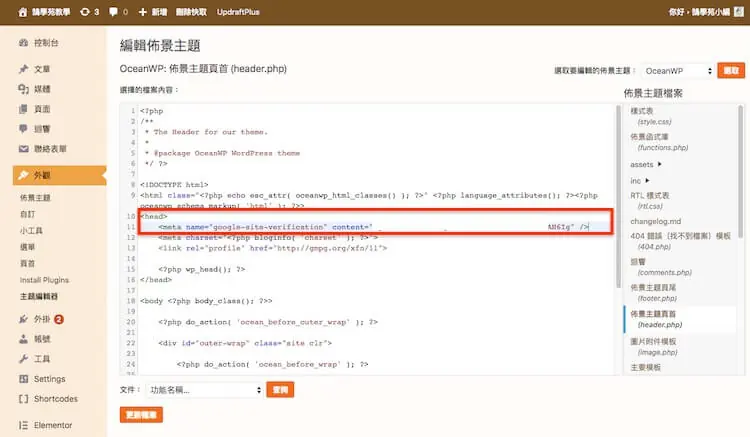Image resolution: width=750 pixels, height=437 pixels.
Task: Open the 頁首 submenu item
Action: [27, 263]
